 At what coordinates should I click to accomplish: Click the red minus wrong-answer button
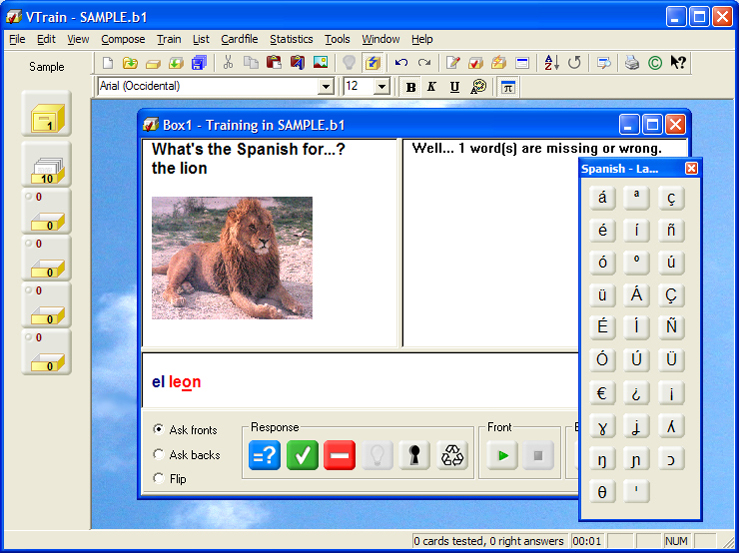[x=339, y=456]
